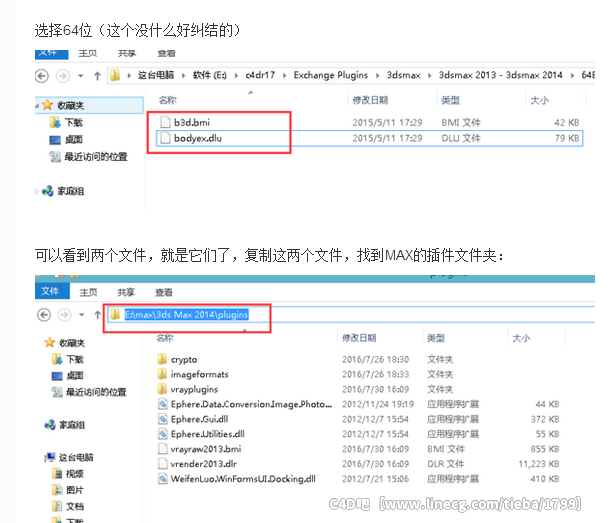Open 主页 tab in upper Explorer window
This screenshot has width=615, height=523.
tap(87, 53)
